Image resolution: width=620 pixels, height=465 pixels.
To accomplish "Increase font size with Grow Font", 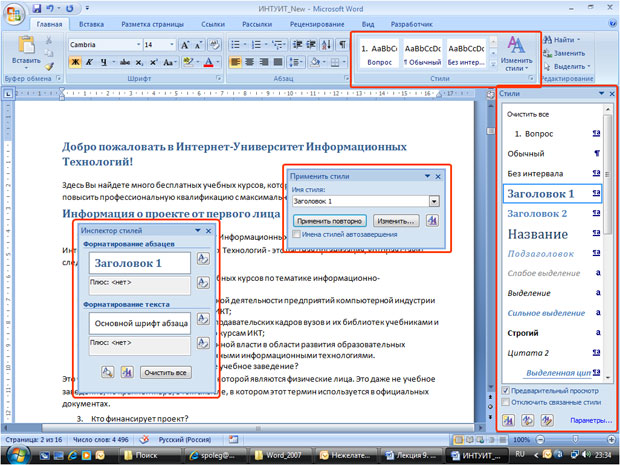I will [185, 45].
